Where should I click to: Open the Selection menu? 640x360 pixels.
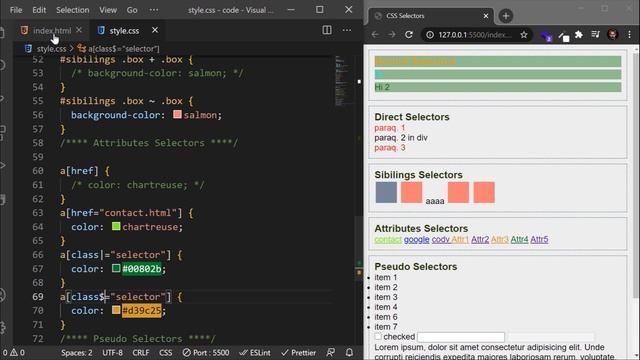pyautogui.click(x=73, y=10)
